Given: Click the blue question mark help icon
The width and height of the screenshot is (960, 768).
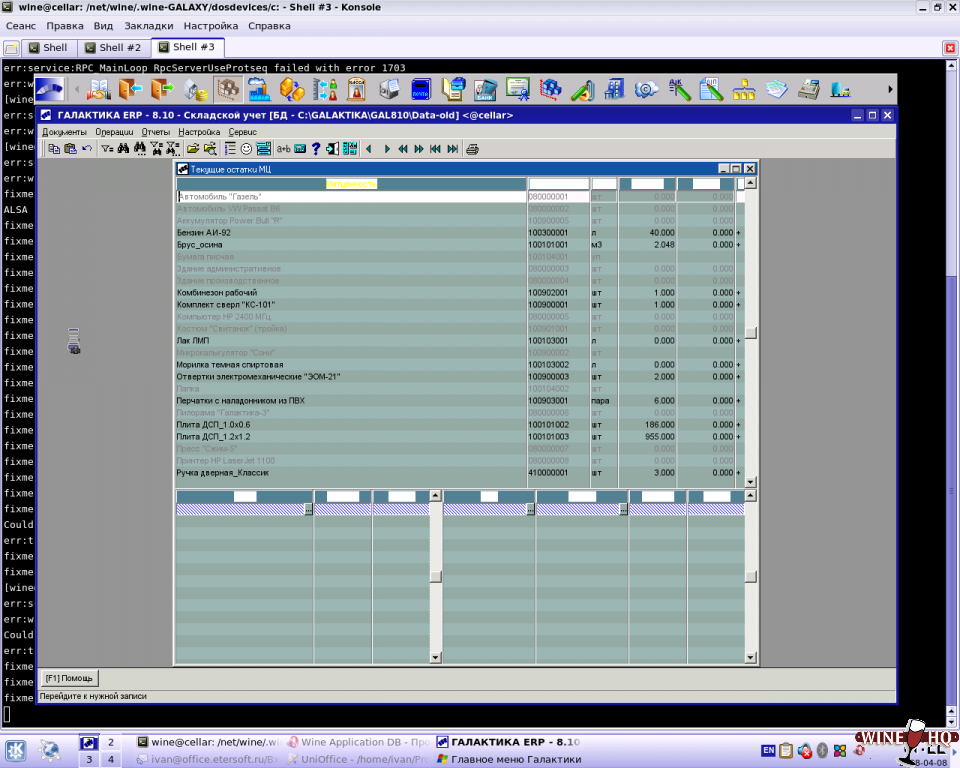Looking at the screenshot, I should coord(315,148).
